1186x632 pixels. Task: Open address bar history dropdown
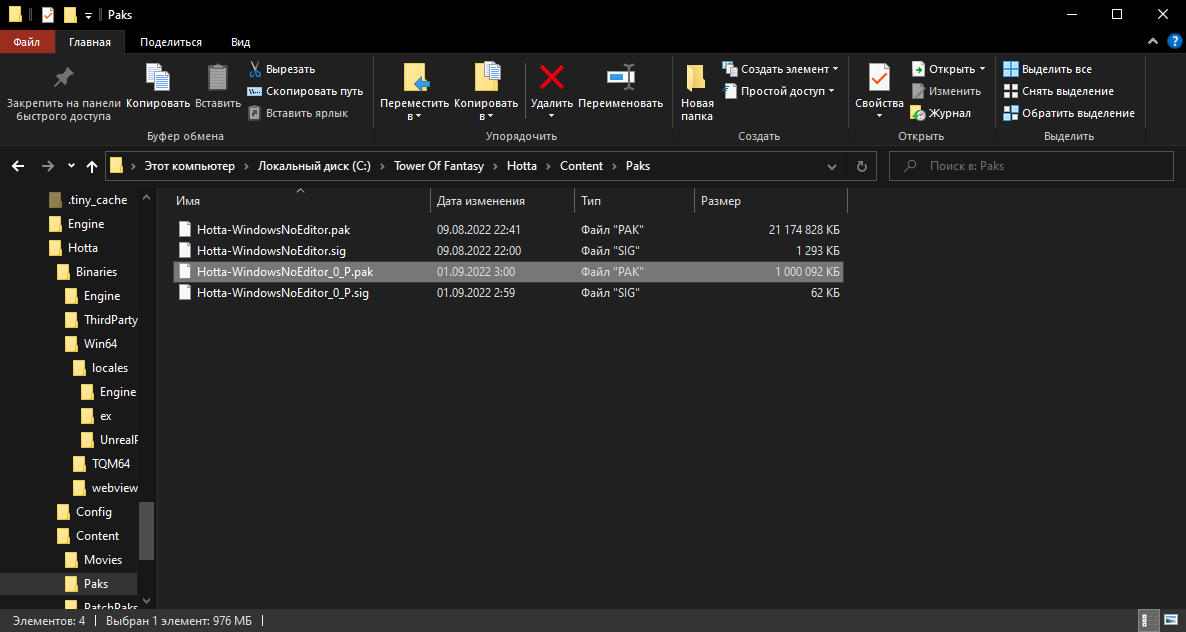[832, 166]
